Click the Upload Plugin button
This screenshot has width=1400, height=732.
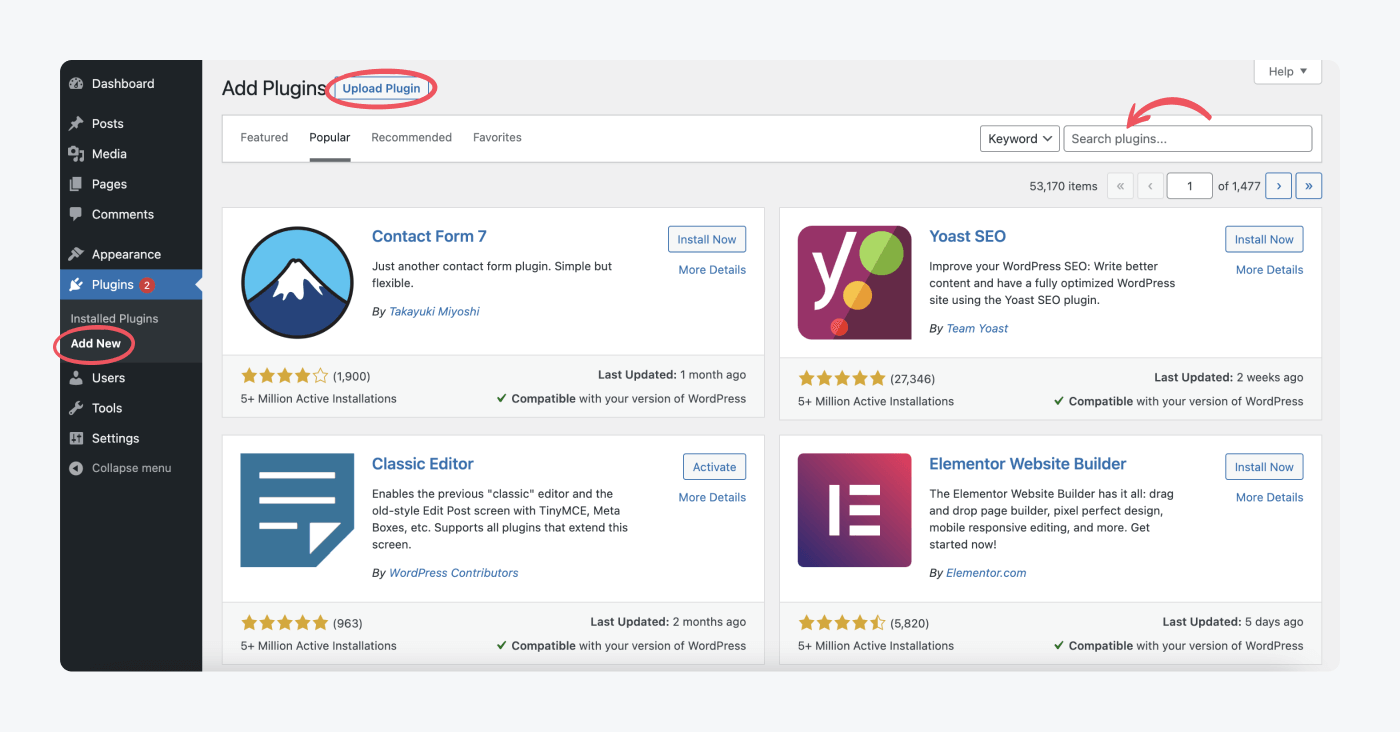pos(381,88)
